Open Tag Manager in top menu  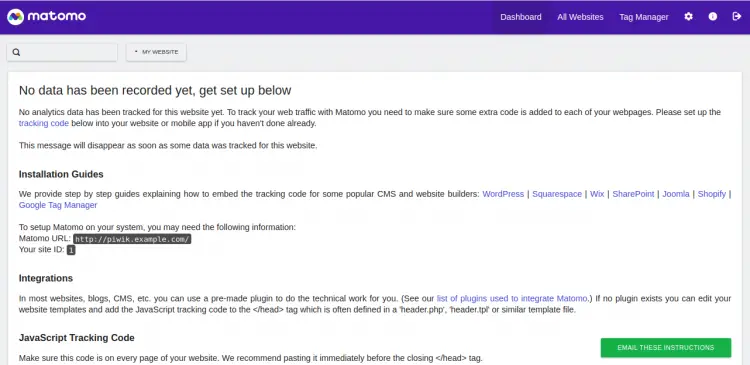644,17
